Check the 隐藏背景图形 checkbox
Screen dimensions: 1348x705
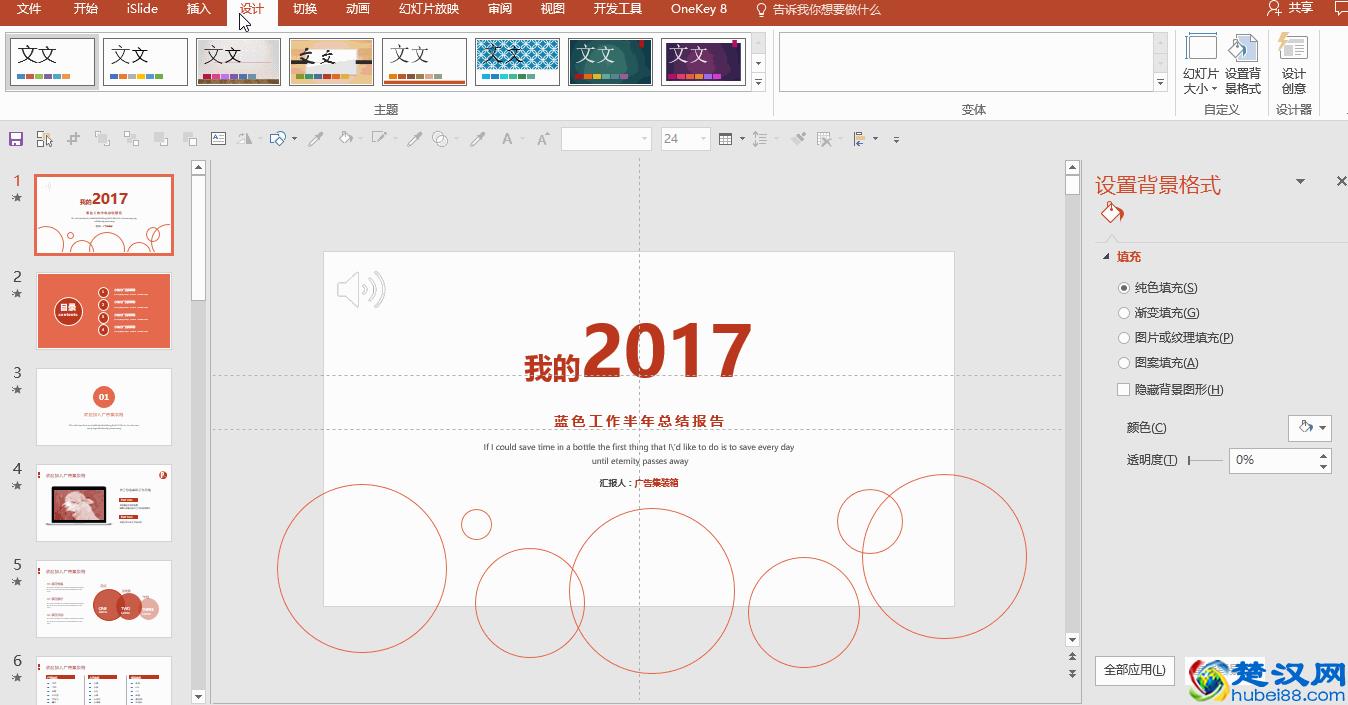(1124, 389)
